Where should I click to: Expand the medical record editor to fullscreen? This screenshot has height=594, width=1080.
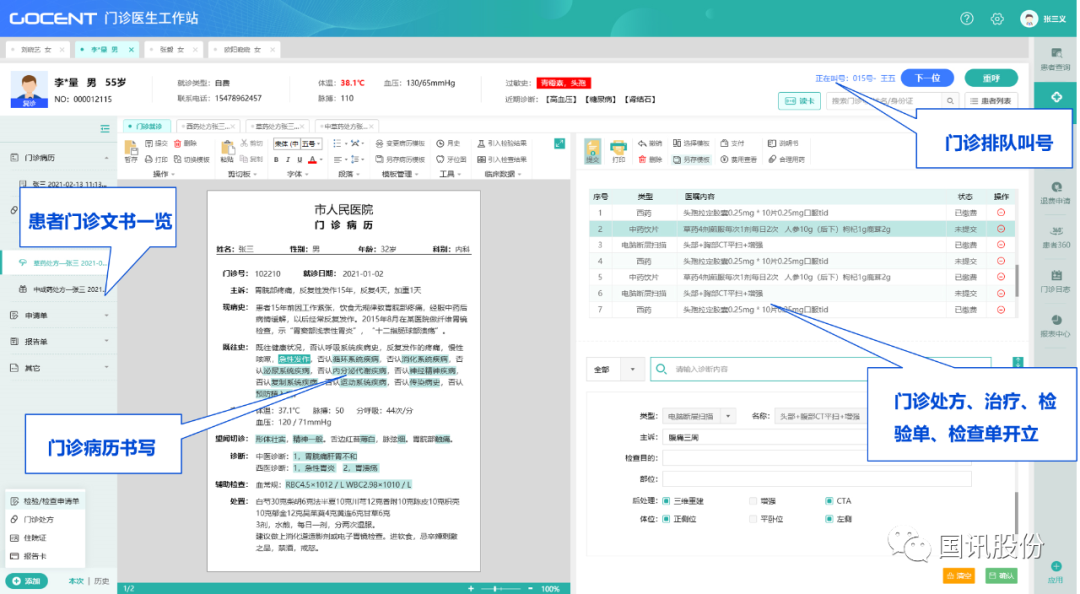click(559, 143)
